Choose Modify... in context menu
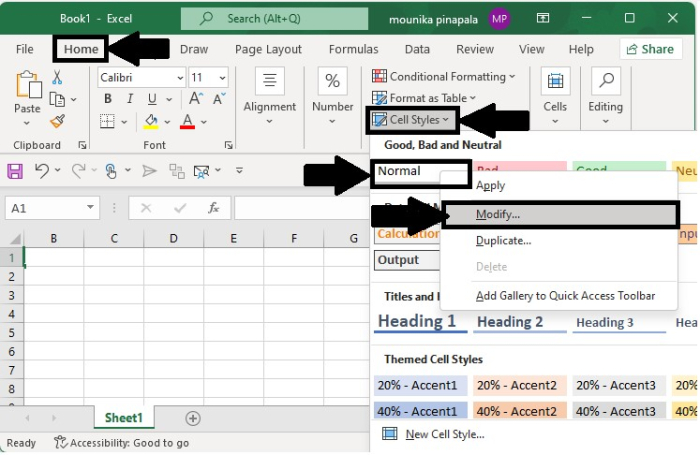700x455 pixels. pyautogui.click(x=560, y=215)
